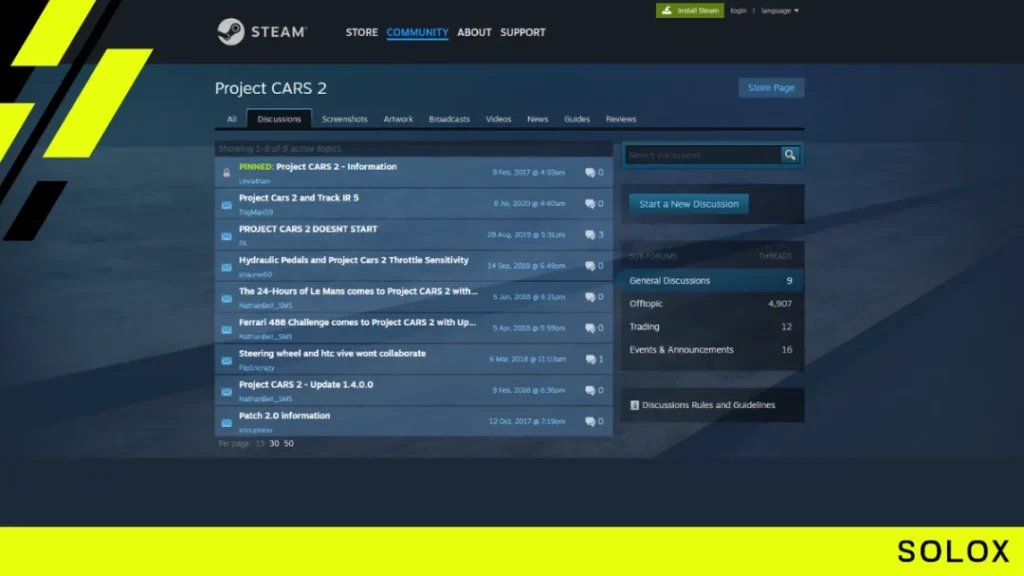Click reply bubble icon on Track IR 5 row
The height and width of the screenshot is (576, 1024).
pyautogui.click(x=590, y=204)
